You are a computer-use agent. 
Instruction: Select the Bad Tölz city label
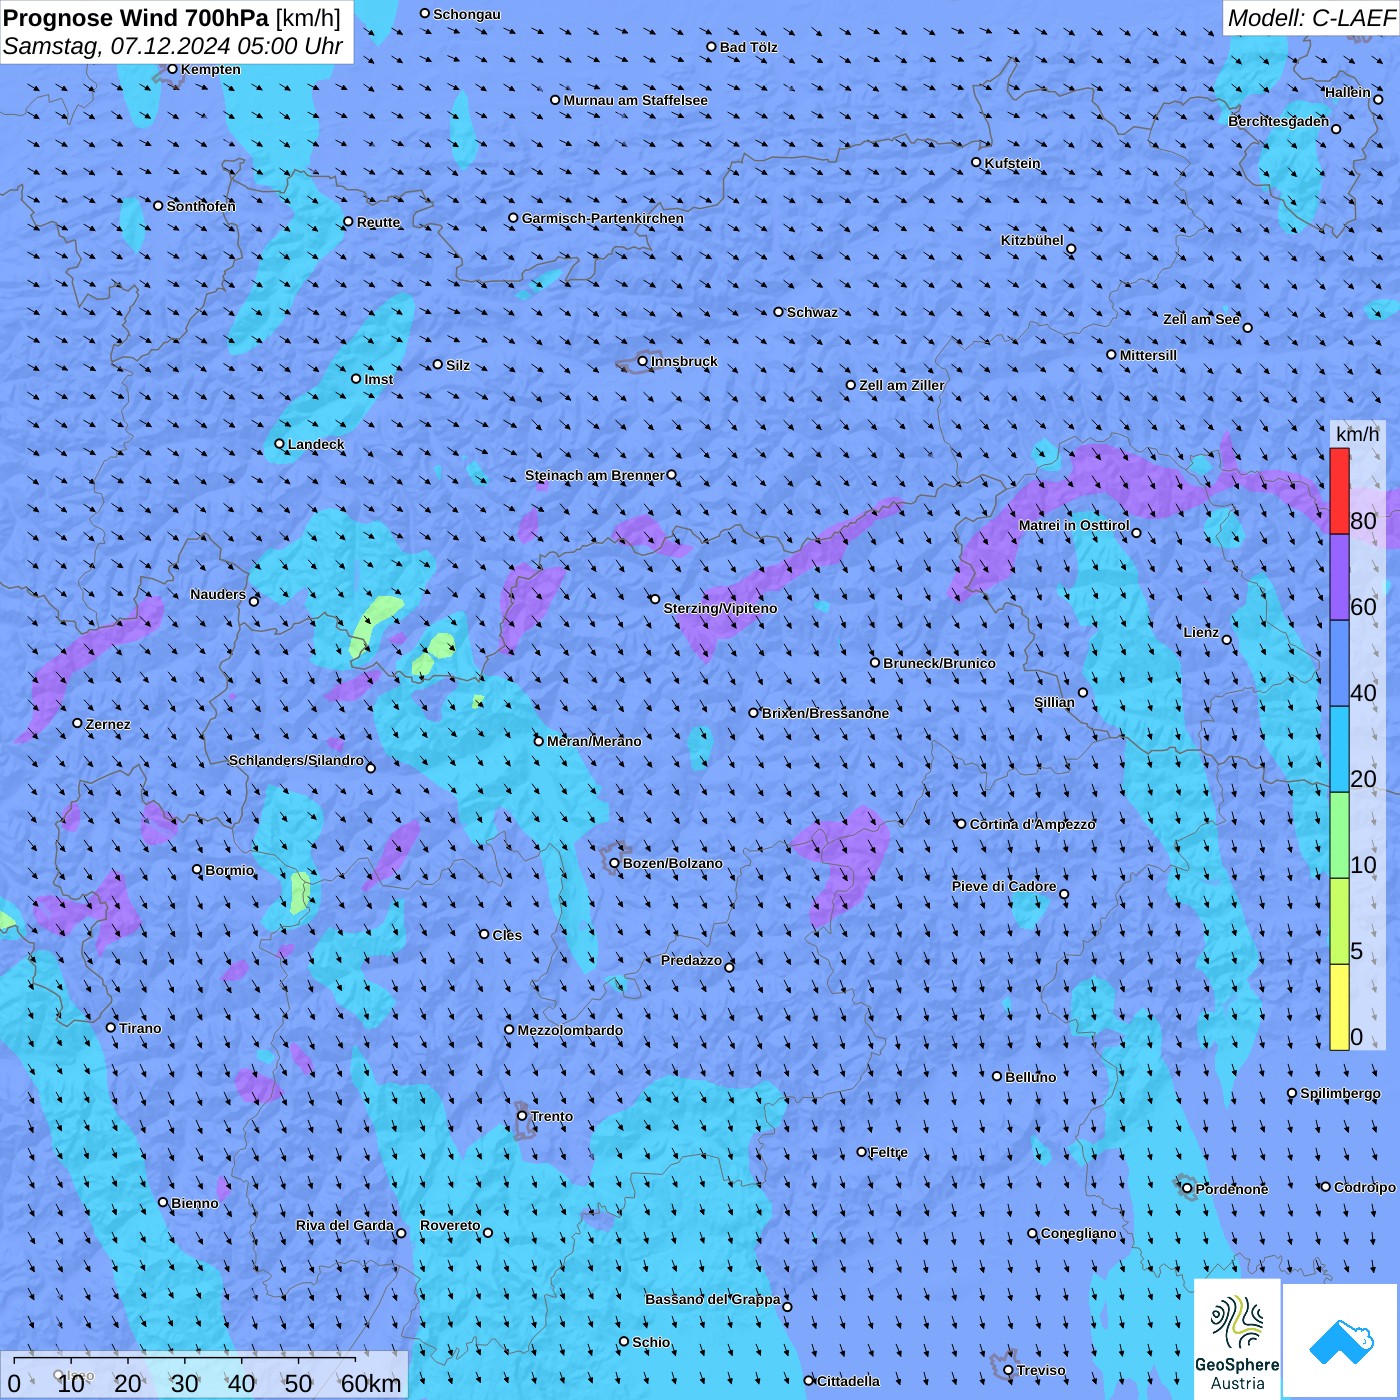748,47
